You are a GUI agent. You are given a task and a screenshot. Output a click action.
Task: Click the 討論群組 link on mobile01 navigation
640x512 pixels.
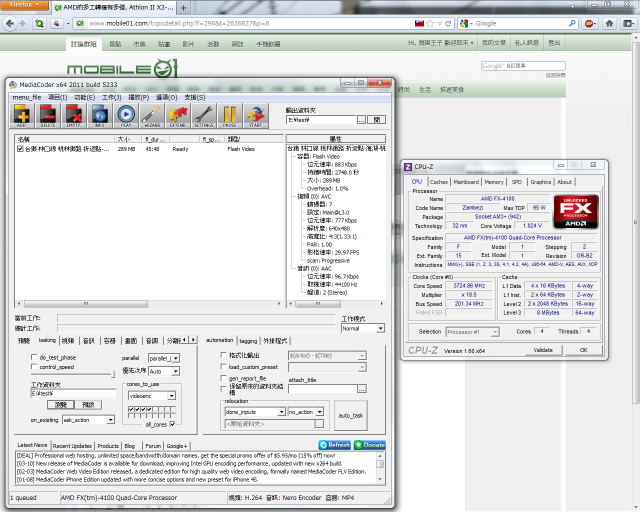(84, 44)
